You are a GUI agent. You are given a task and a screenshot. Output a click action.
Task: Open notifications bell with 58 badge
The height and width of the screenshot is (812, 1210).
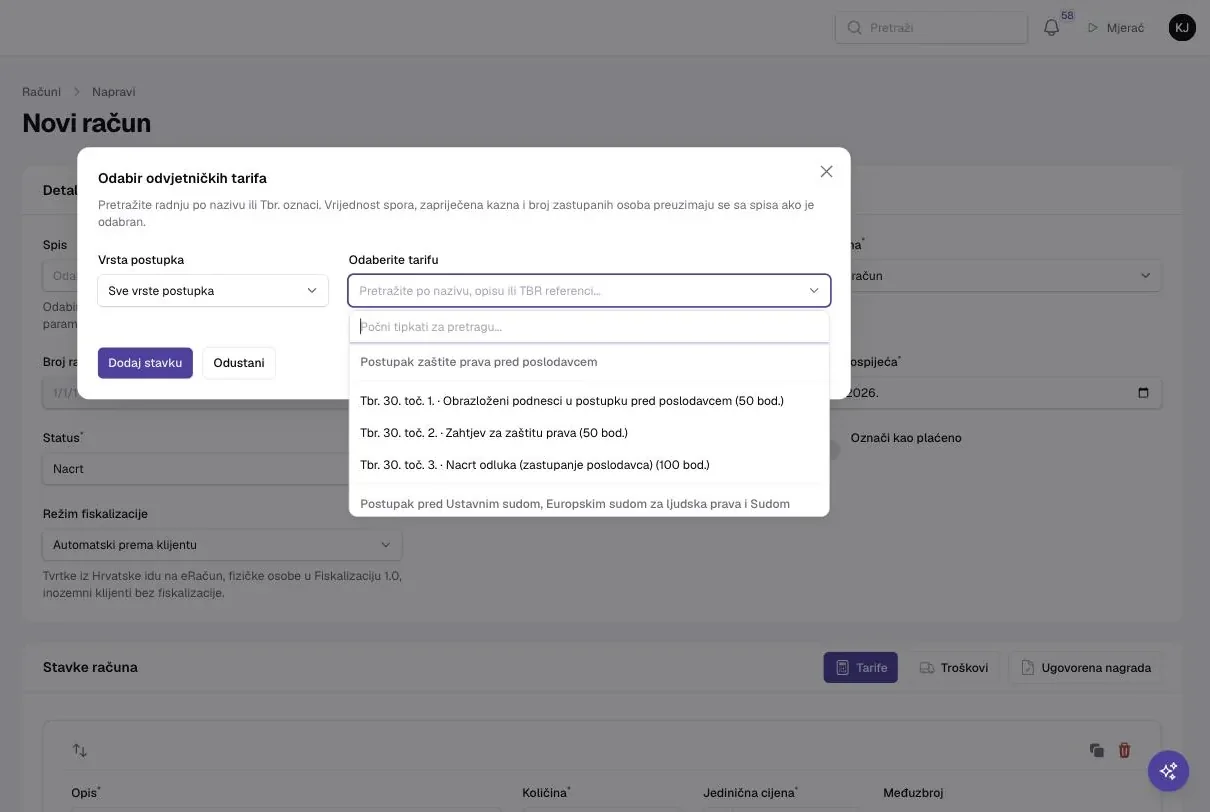tap(1052, 27)
